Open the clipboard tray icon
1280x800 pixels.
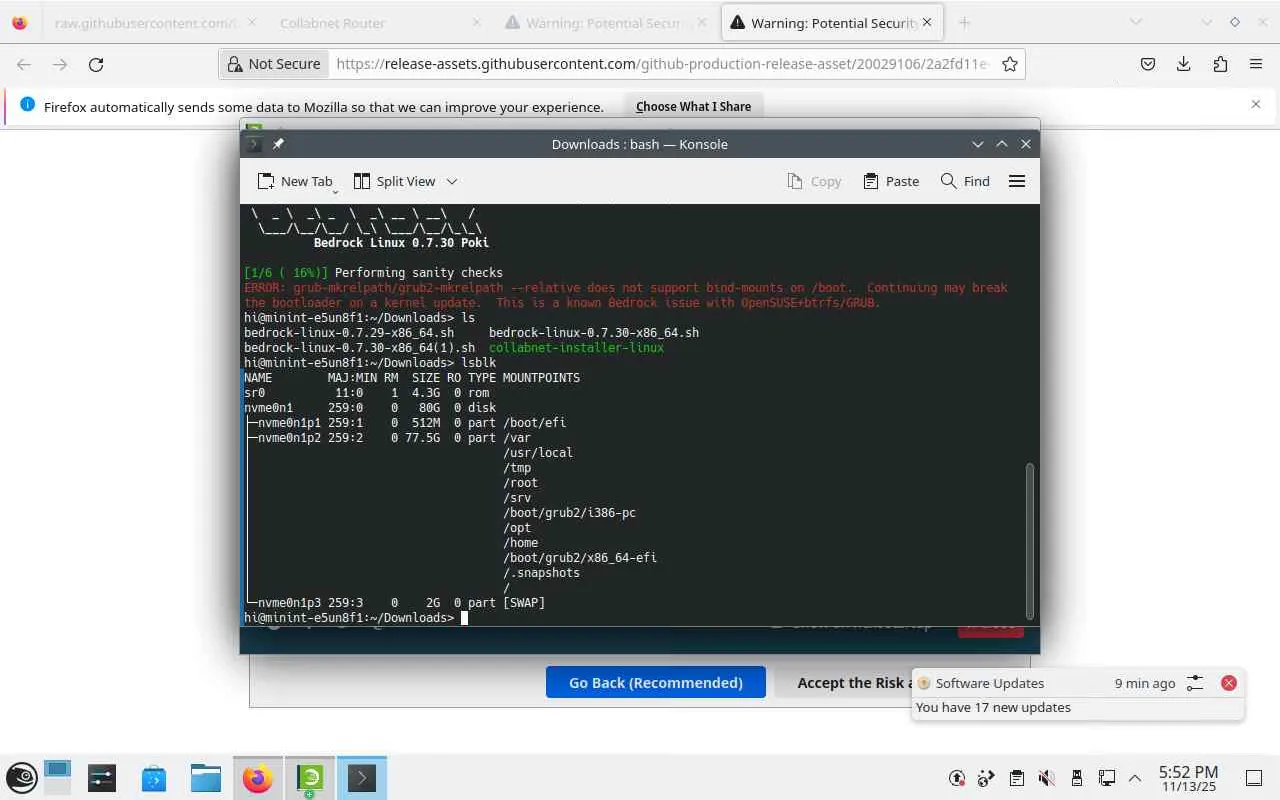point(1017,778)
